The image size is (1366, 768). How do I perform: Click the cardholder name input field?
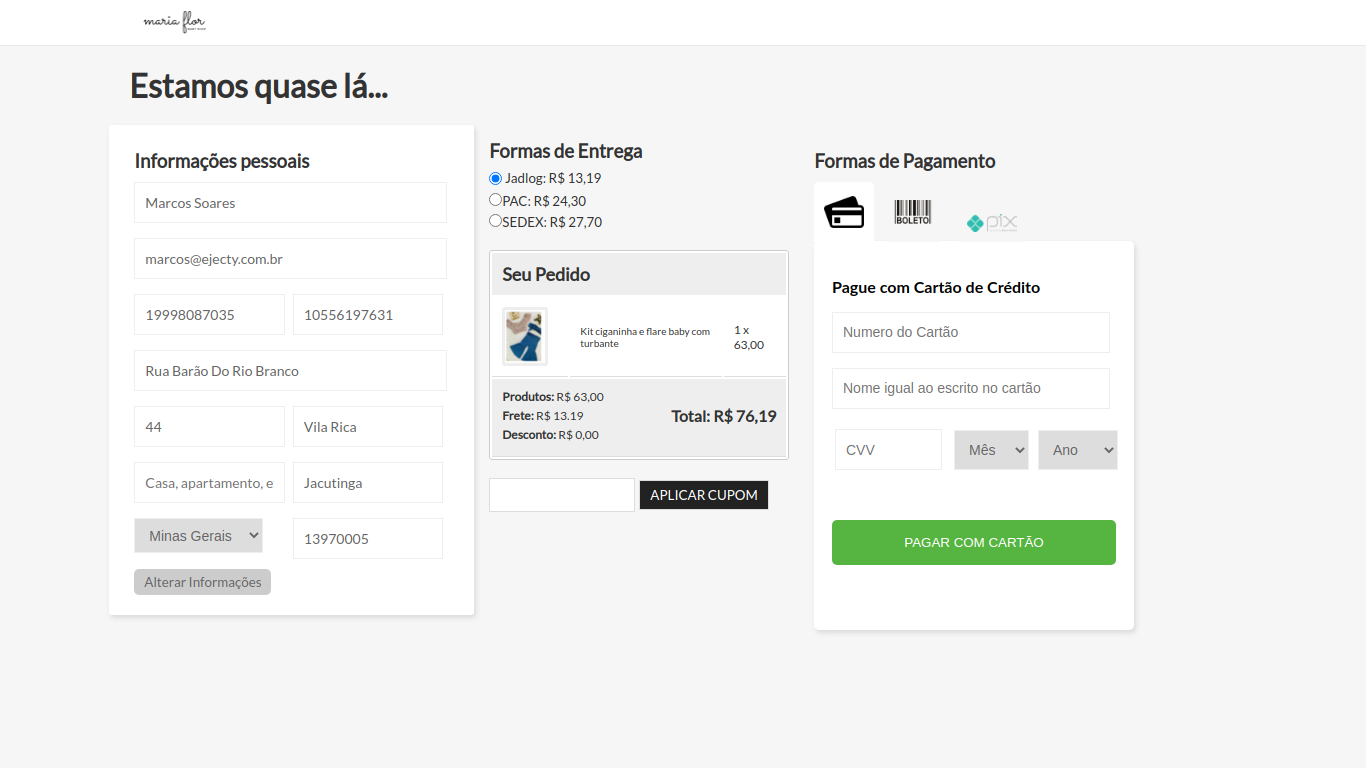click(x=970, y=388)
